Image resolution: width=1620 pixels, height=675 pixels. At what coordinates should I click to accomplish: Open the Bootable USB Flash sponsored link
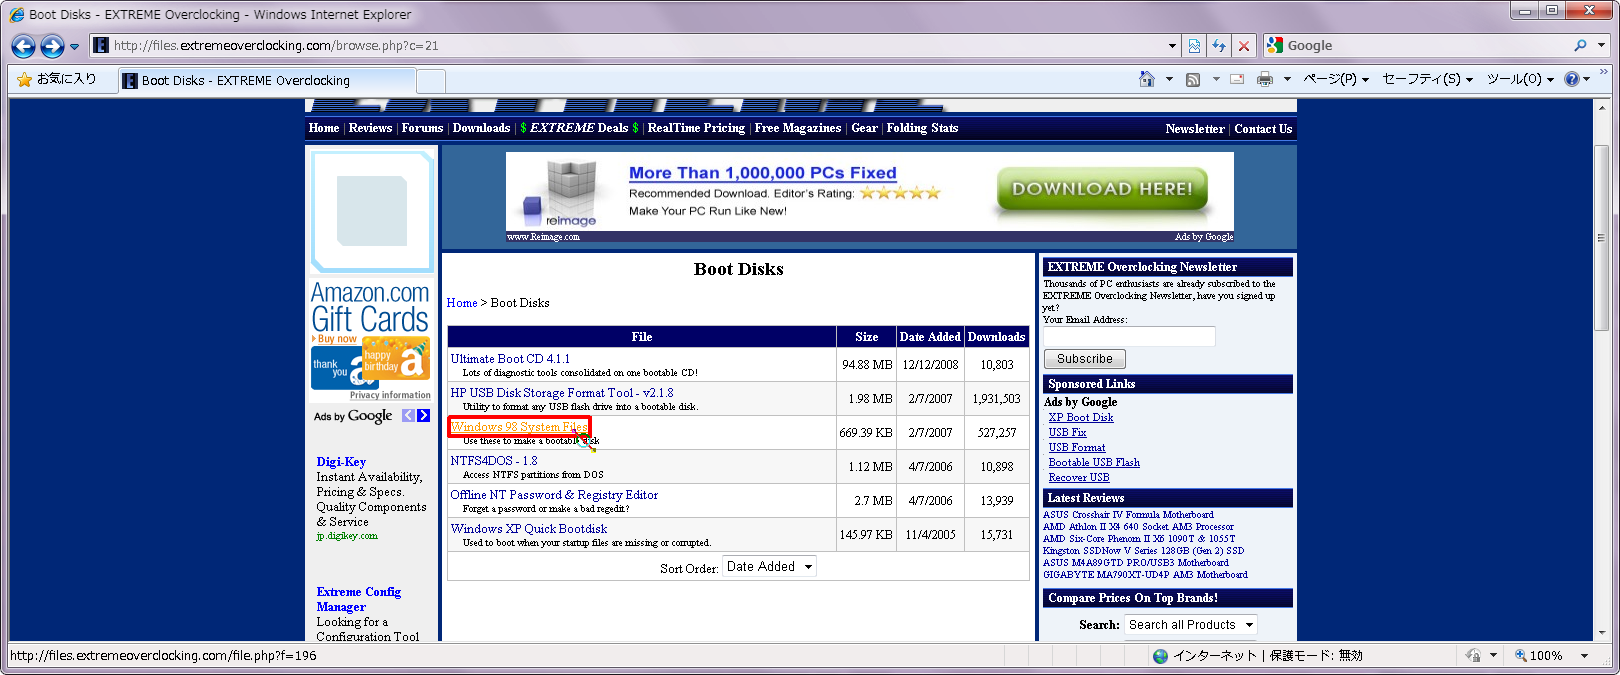pyautogui.click(x=1094, y=463)
